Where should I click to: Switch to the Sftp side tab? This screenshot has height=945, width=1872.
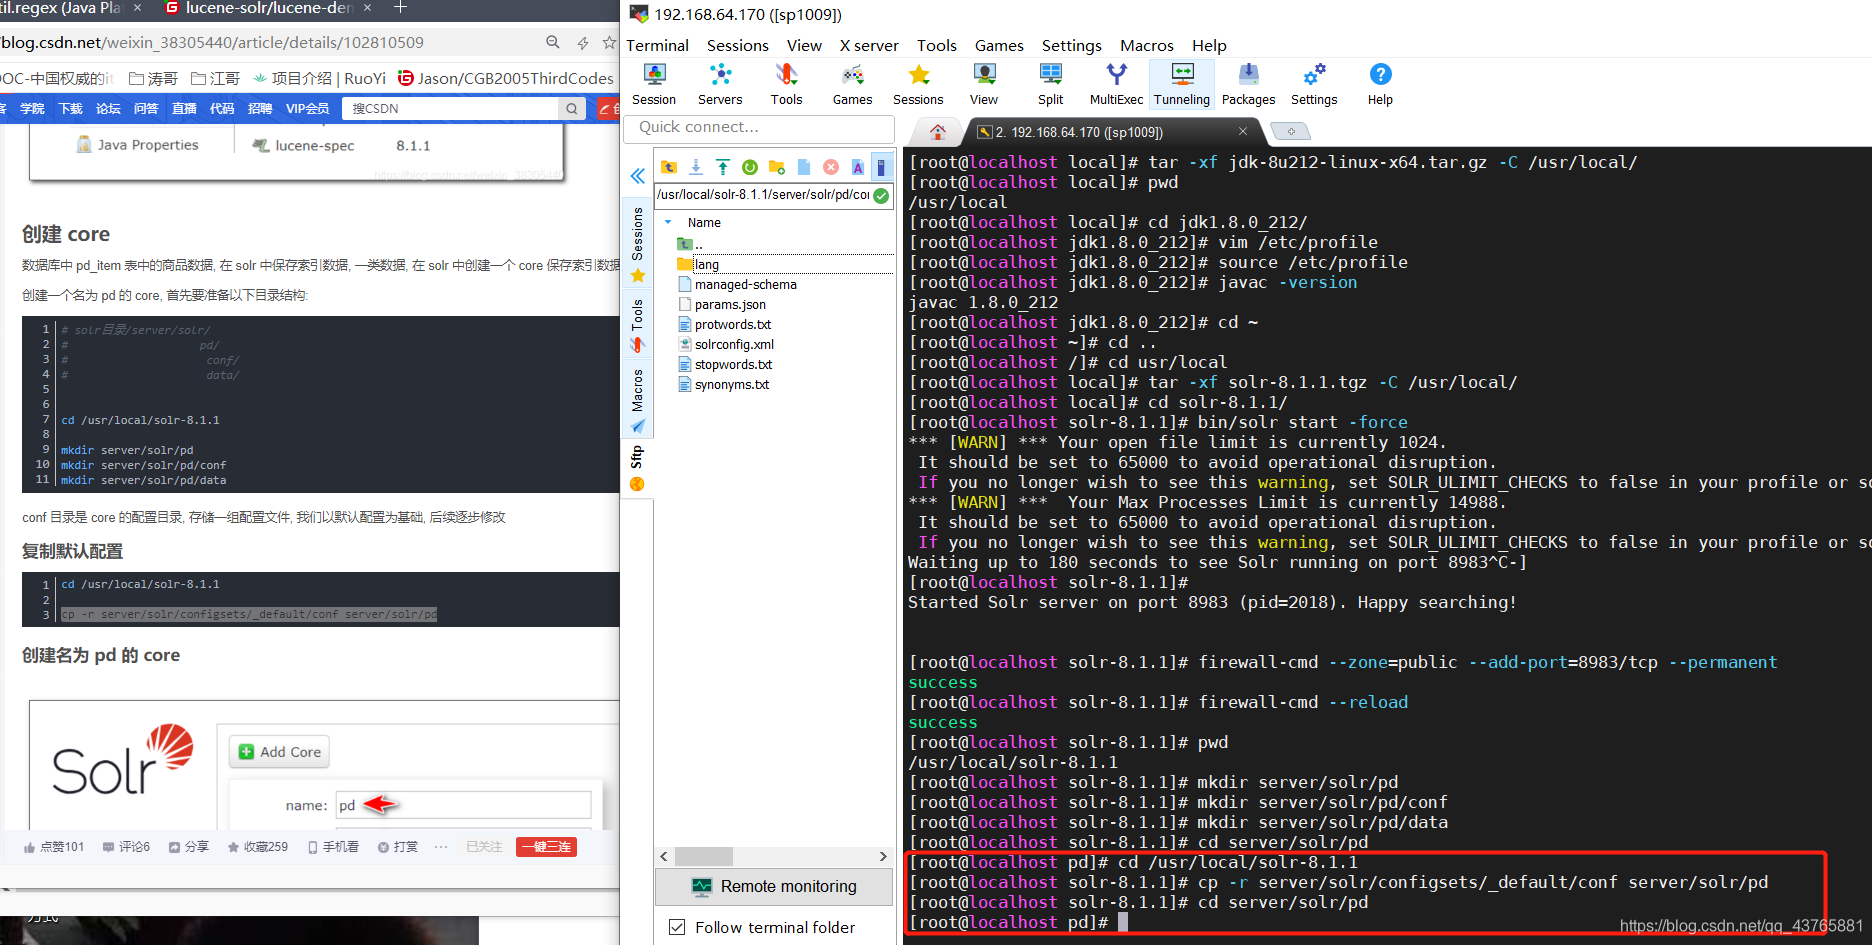click(637, 469)
